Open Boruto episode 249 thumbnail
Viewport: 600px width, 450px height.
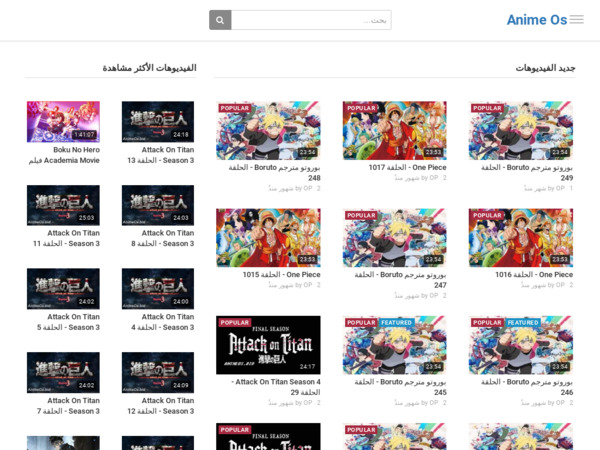pos(521,130)
